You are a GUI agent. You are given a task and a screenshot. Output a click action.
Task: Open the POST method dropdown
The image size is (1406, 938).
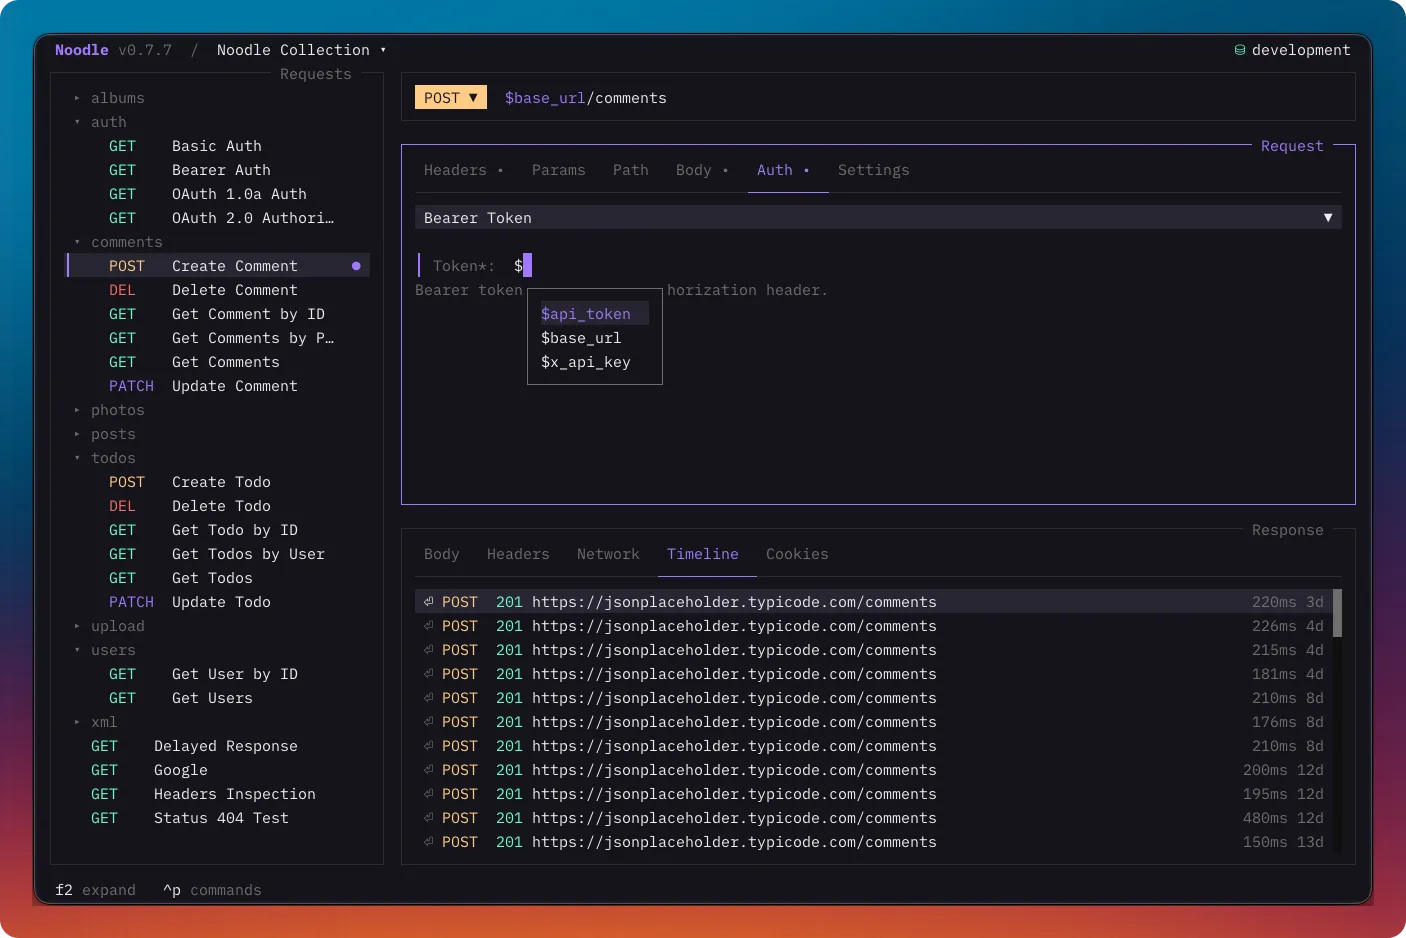point(451,98)
